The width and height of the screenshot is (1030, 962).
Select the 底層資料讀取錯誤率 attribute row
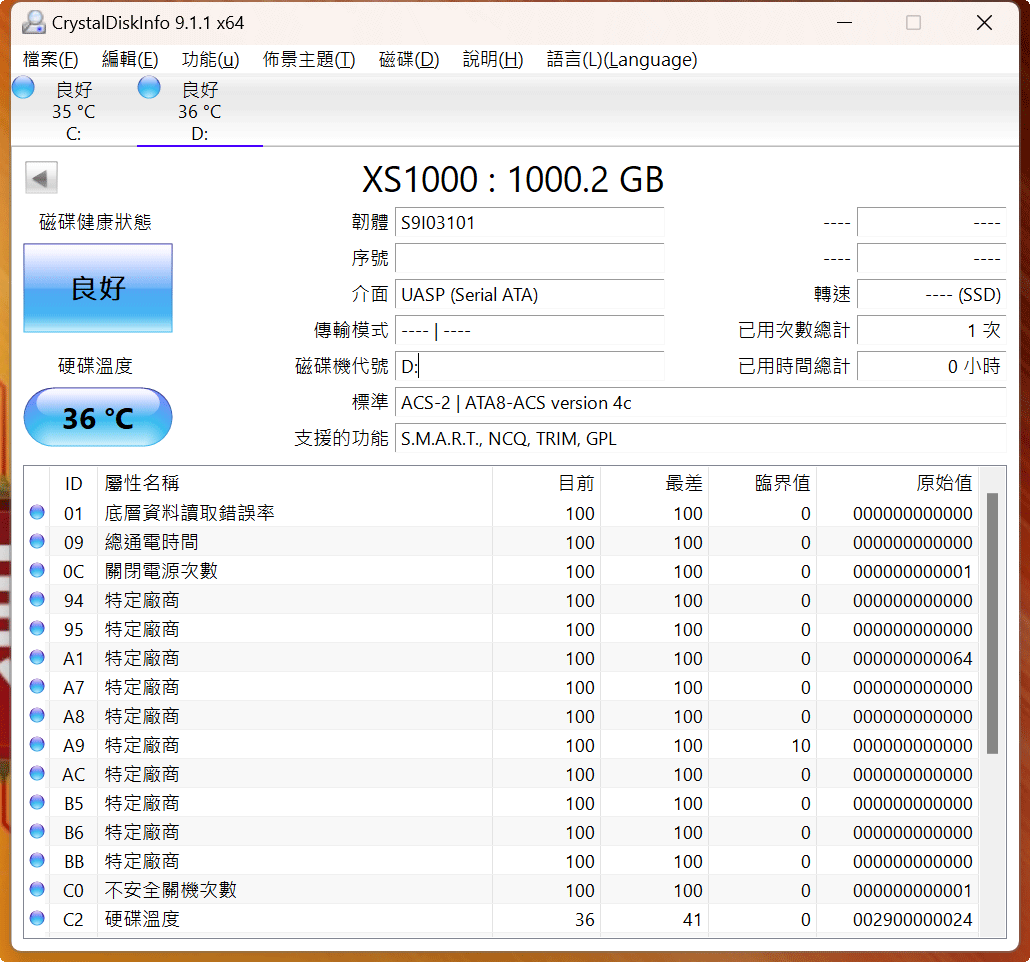[501, 513]
